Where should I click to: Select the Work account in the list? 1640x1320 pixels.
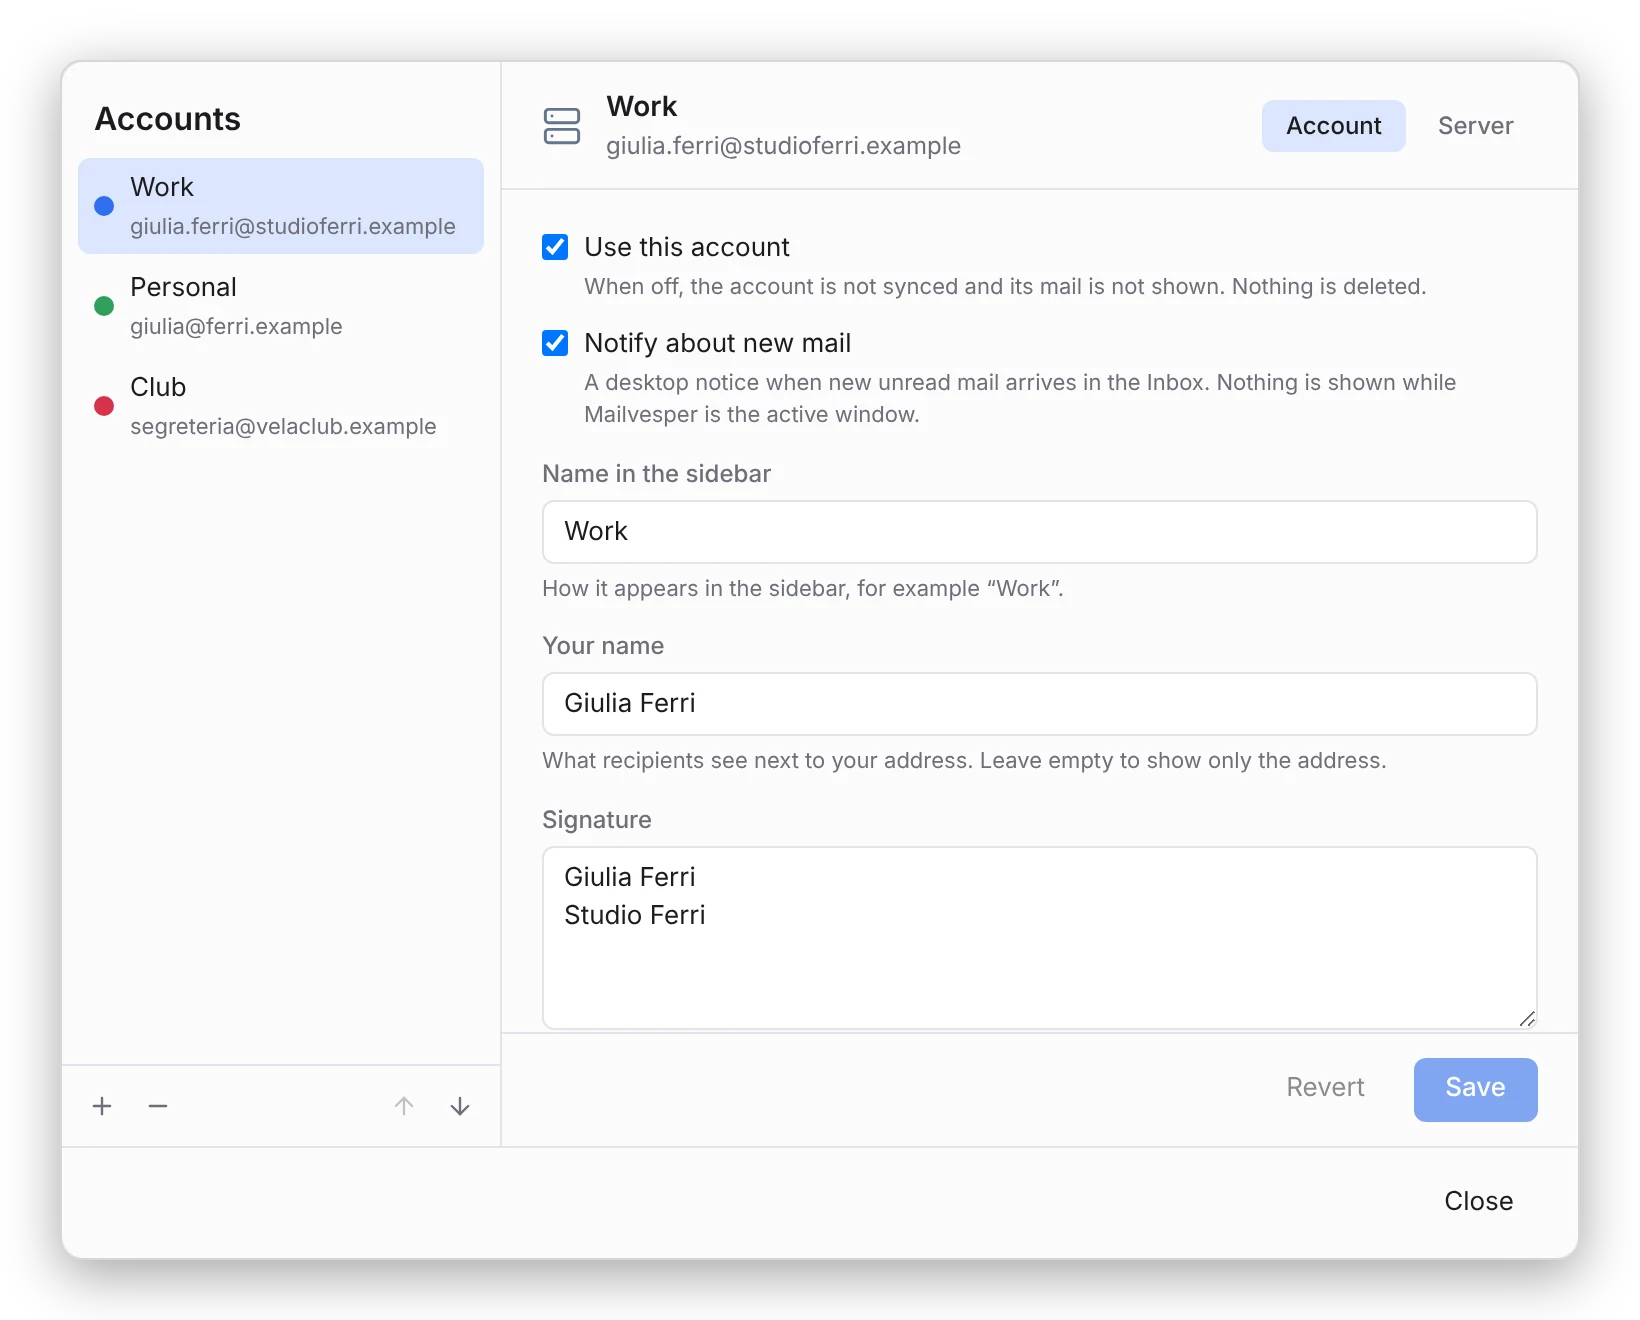(x=281, y=206)
